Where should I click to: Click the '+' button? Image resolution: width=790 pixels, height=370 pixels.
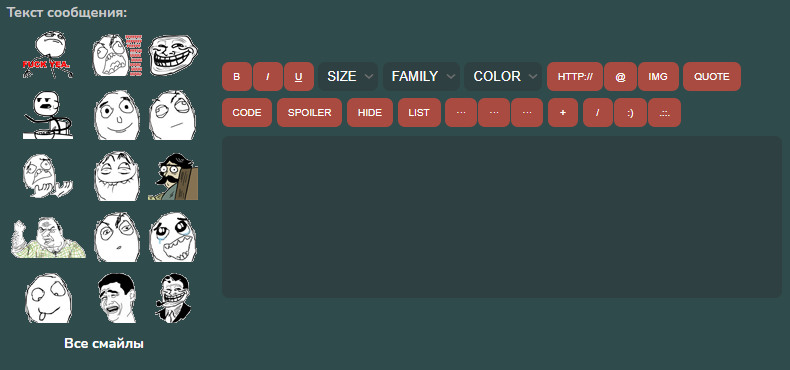click(563, 112)
